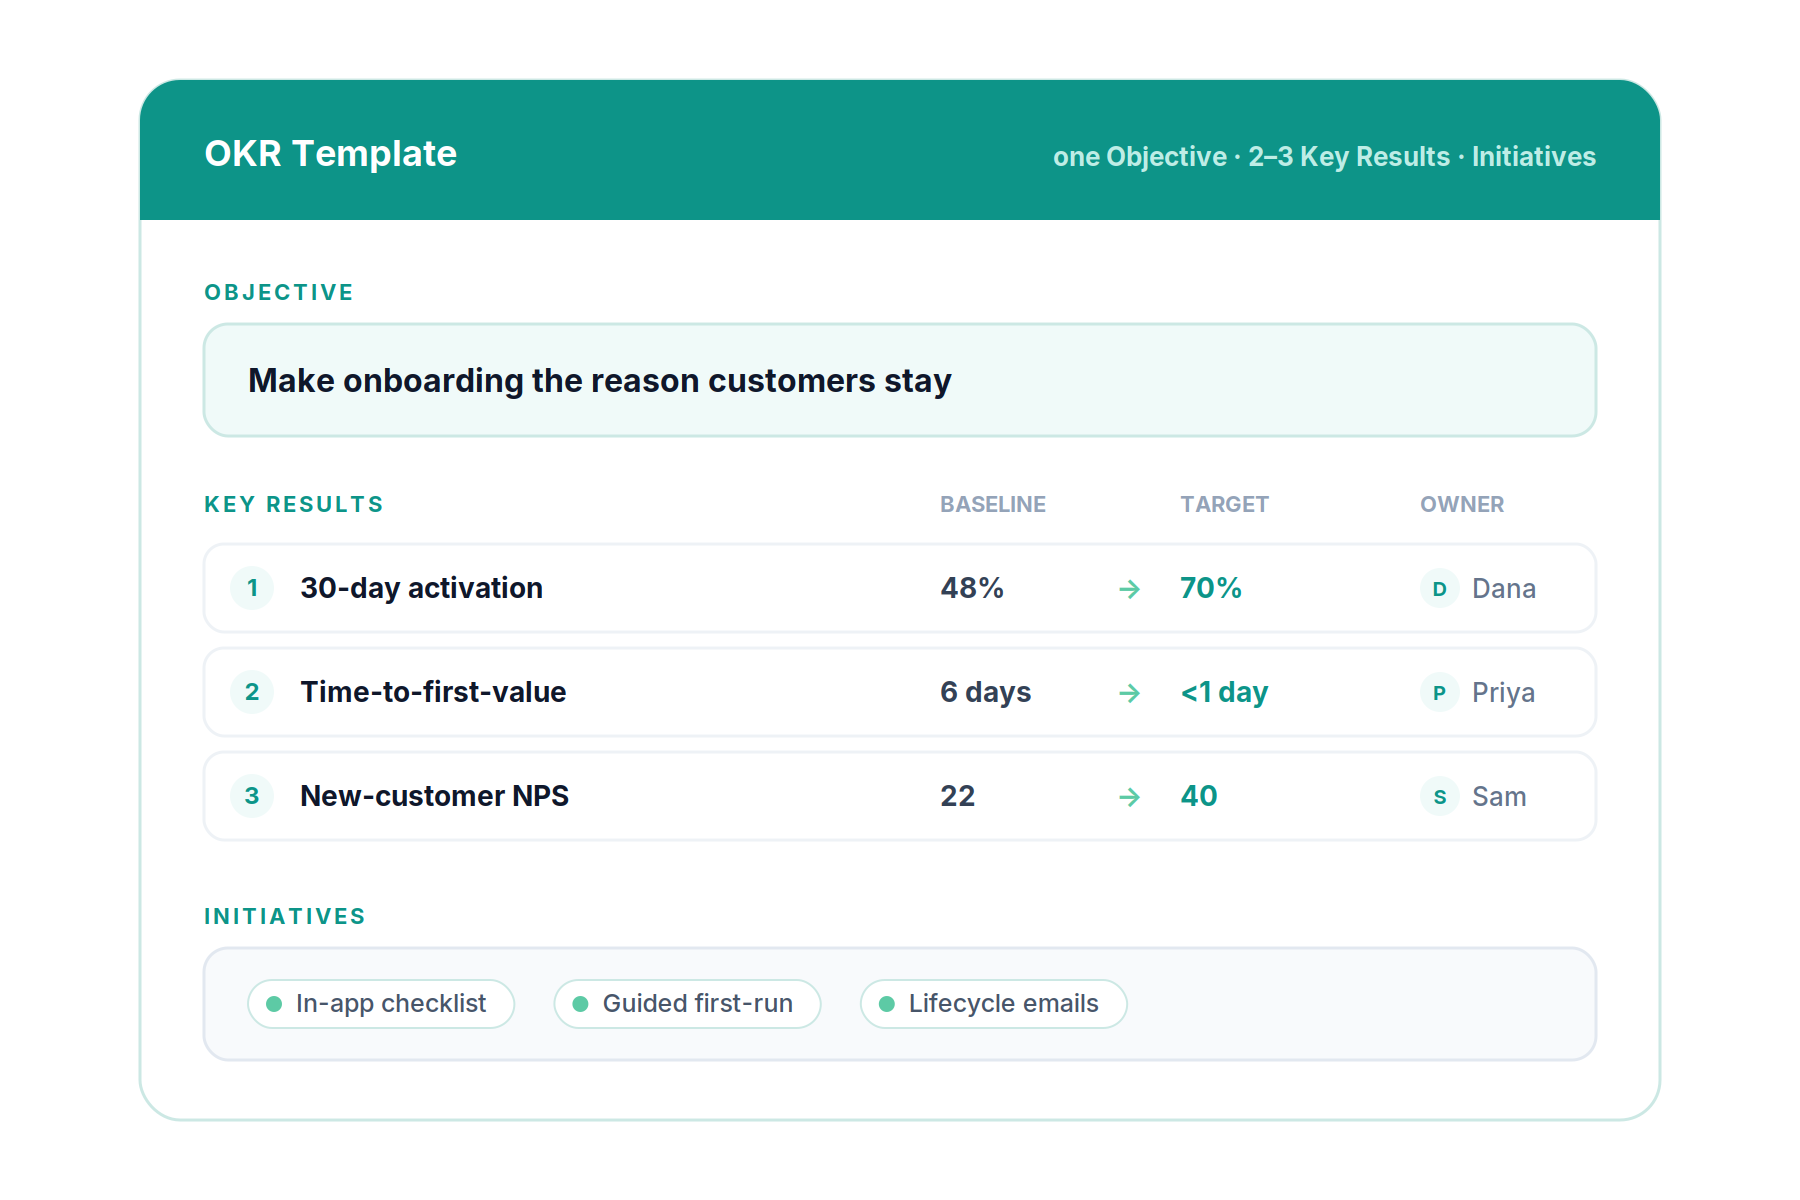Viewport: 1800px width, 1200px height.
Task: Click owner name Dana
Action: 1504,588
